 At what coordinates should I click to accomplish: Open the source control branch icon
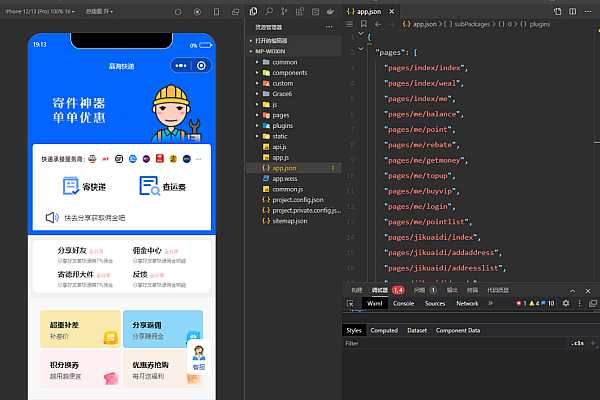(x=284, y=11)
